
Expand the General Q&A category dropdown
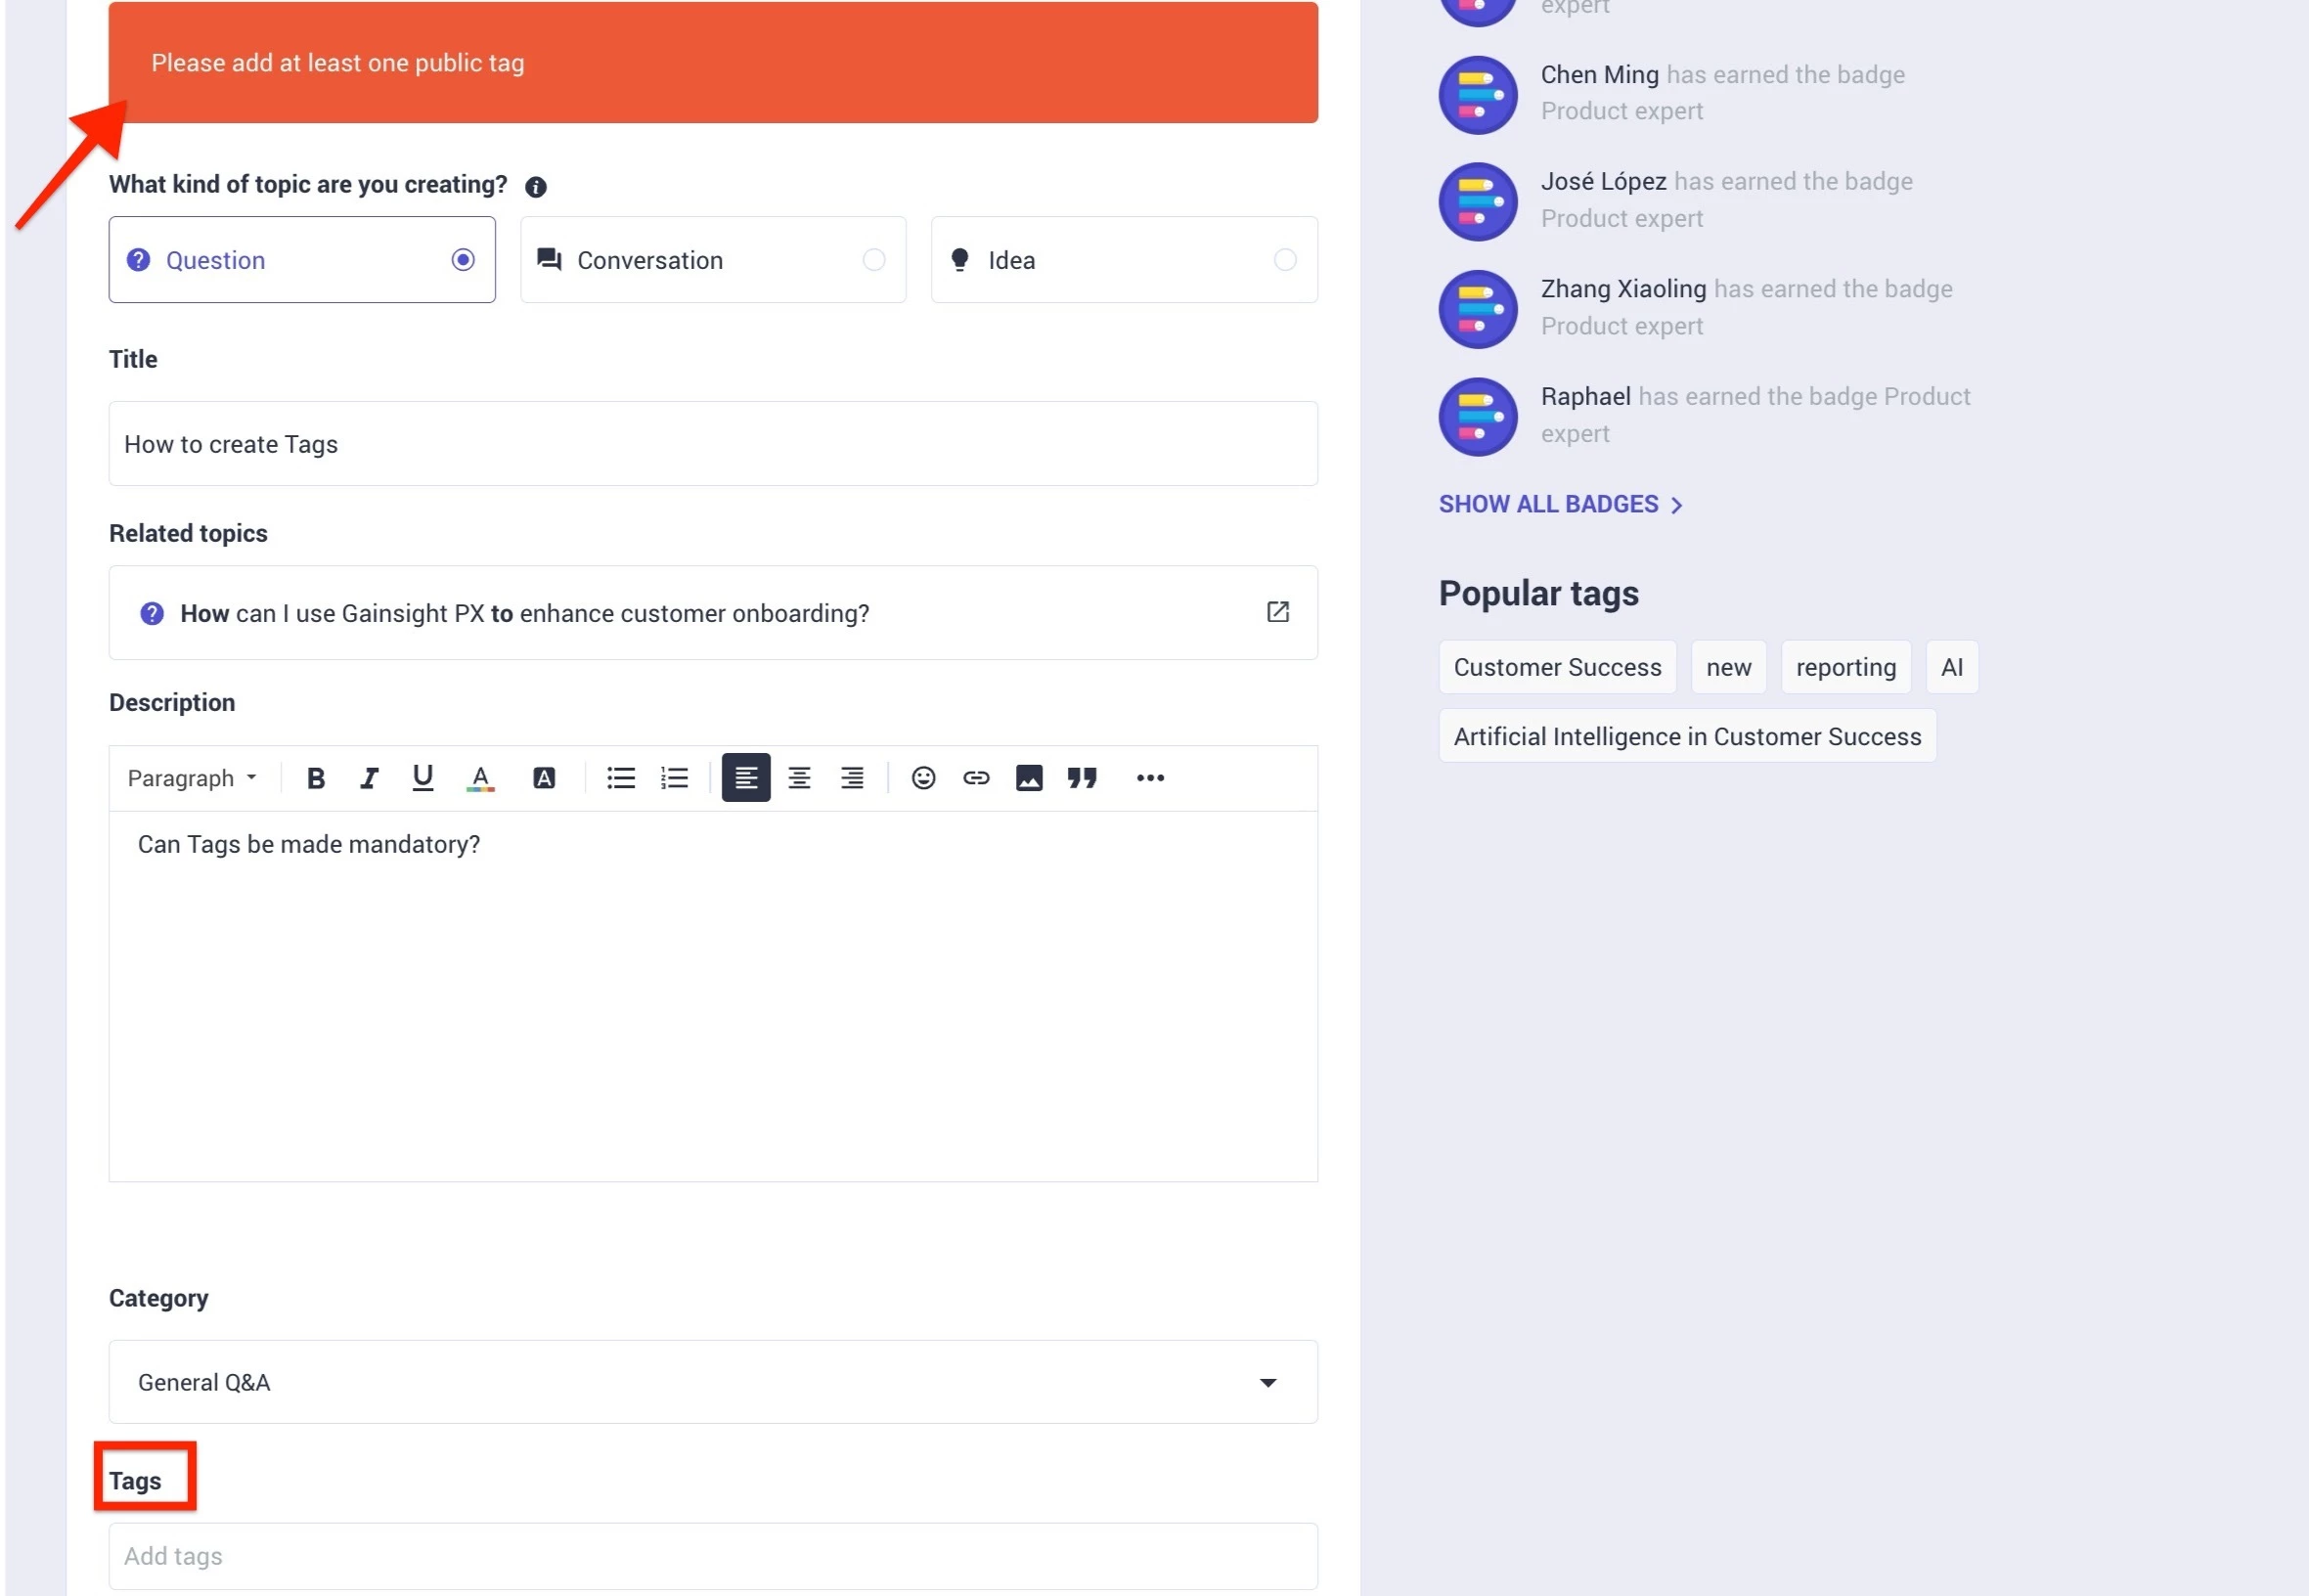[712, 1382]
